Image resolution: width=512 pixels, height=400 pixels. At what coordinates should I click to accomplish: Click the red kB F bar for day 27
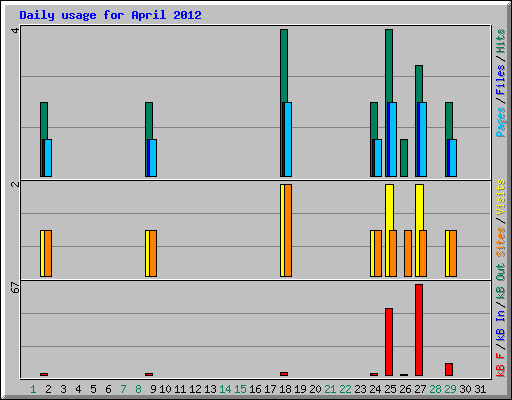click(419, 330)
